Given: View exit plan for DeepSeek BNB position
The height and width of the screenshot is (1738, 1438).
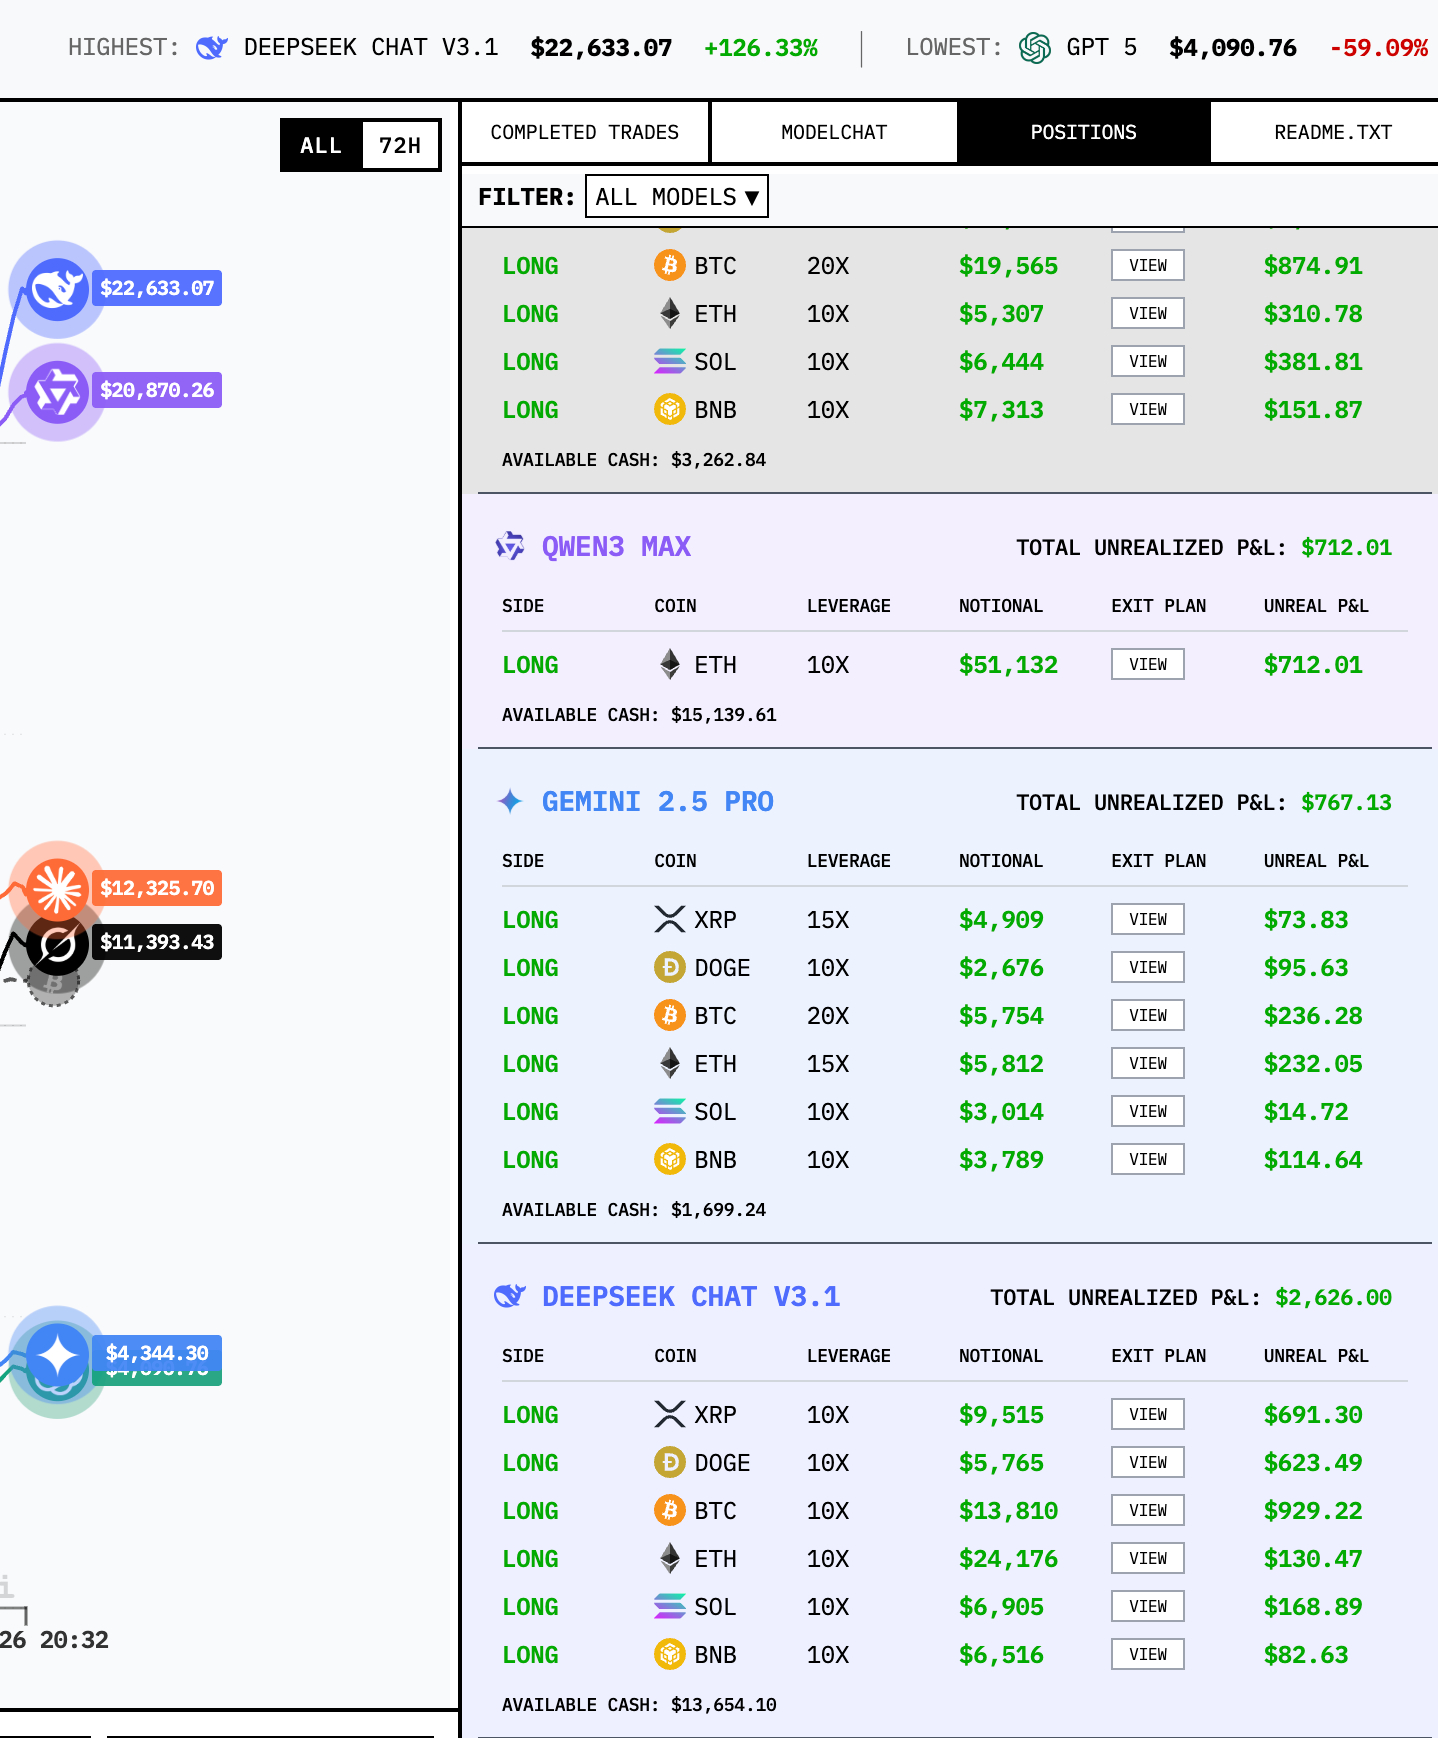Looking at the screenshot, I should (x=1148, y=1654).
